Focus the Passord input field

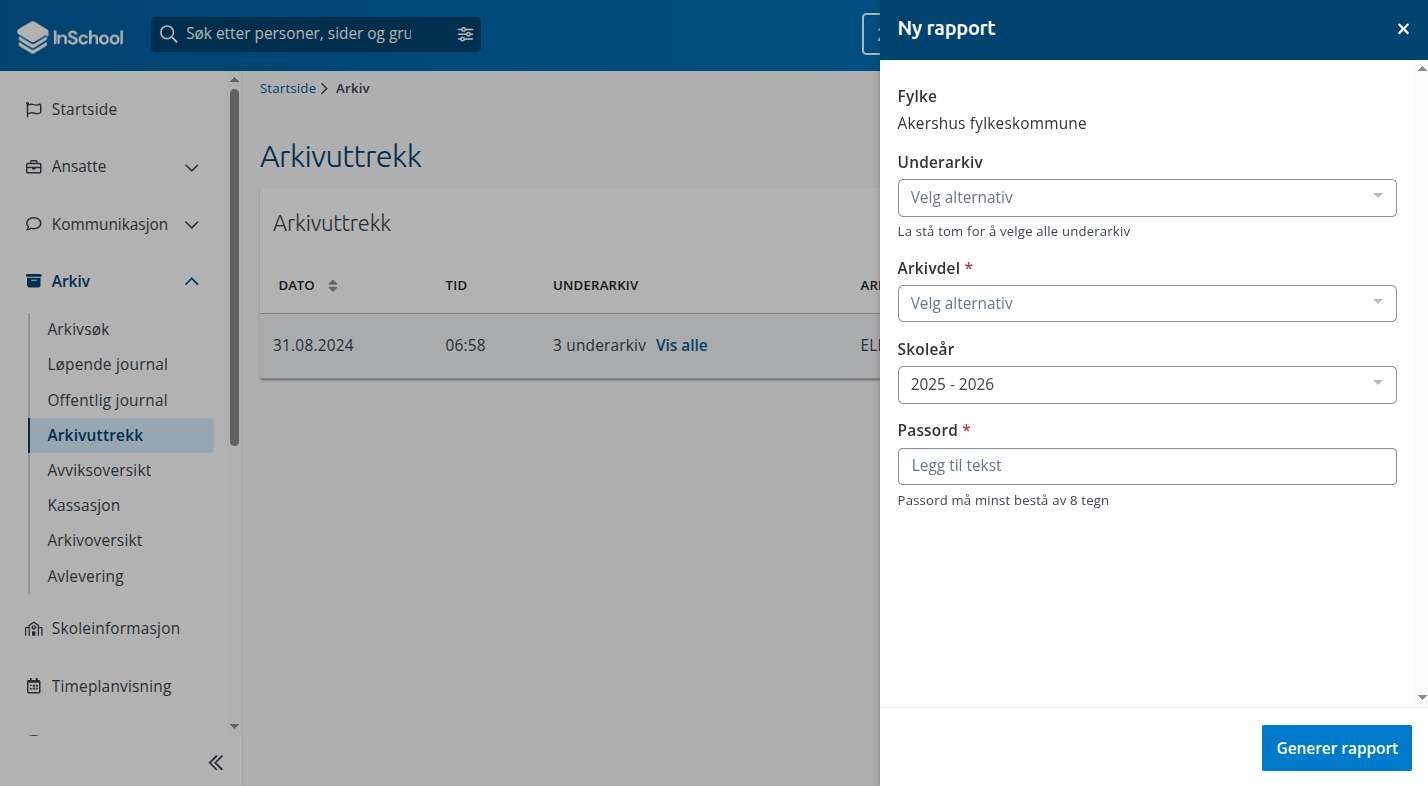(1147, 466)
